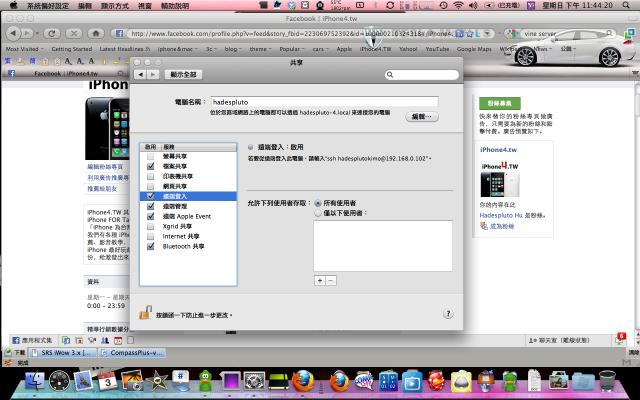This screenshot has width=640, height=400.
Task: Open the blog bookmarks folder
Action: point(233,49)
